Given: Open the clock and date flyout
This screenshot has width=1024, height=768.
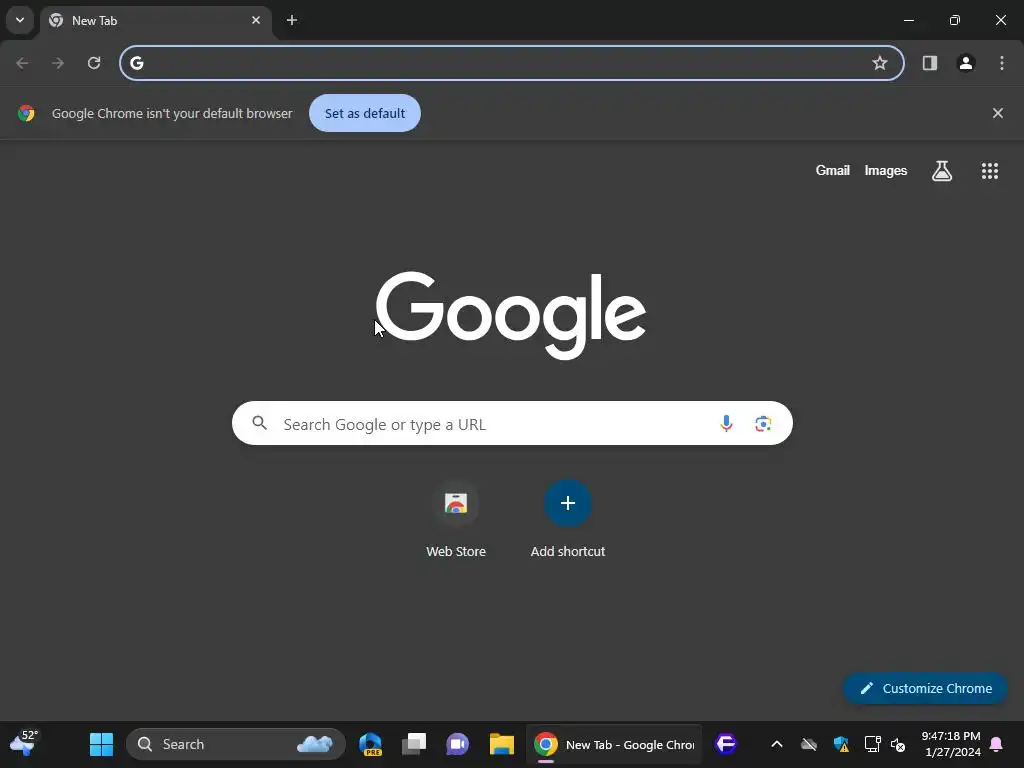Looking at the screenshot, I should pos(952,744).
